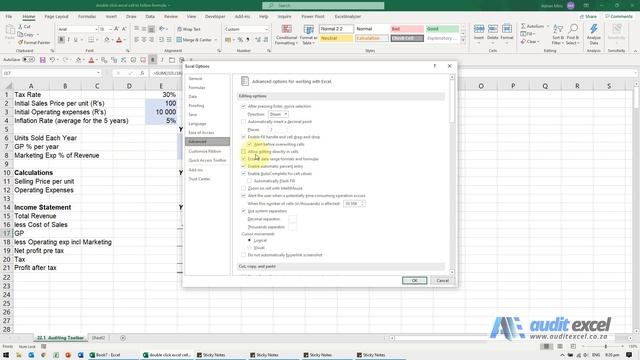Click the insert function fx icon

(x=142, y=73)
